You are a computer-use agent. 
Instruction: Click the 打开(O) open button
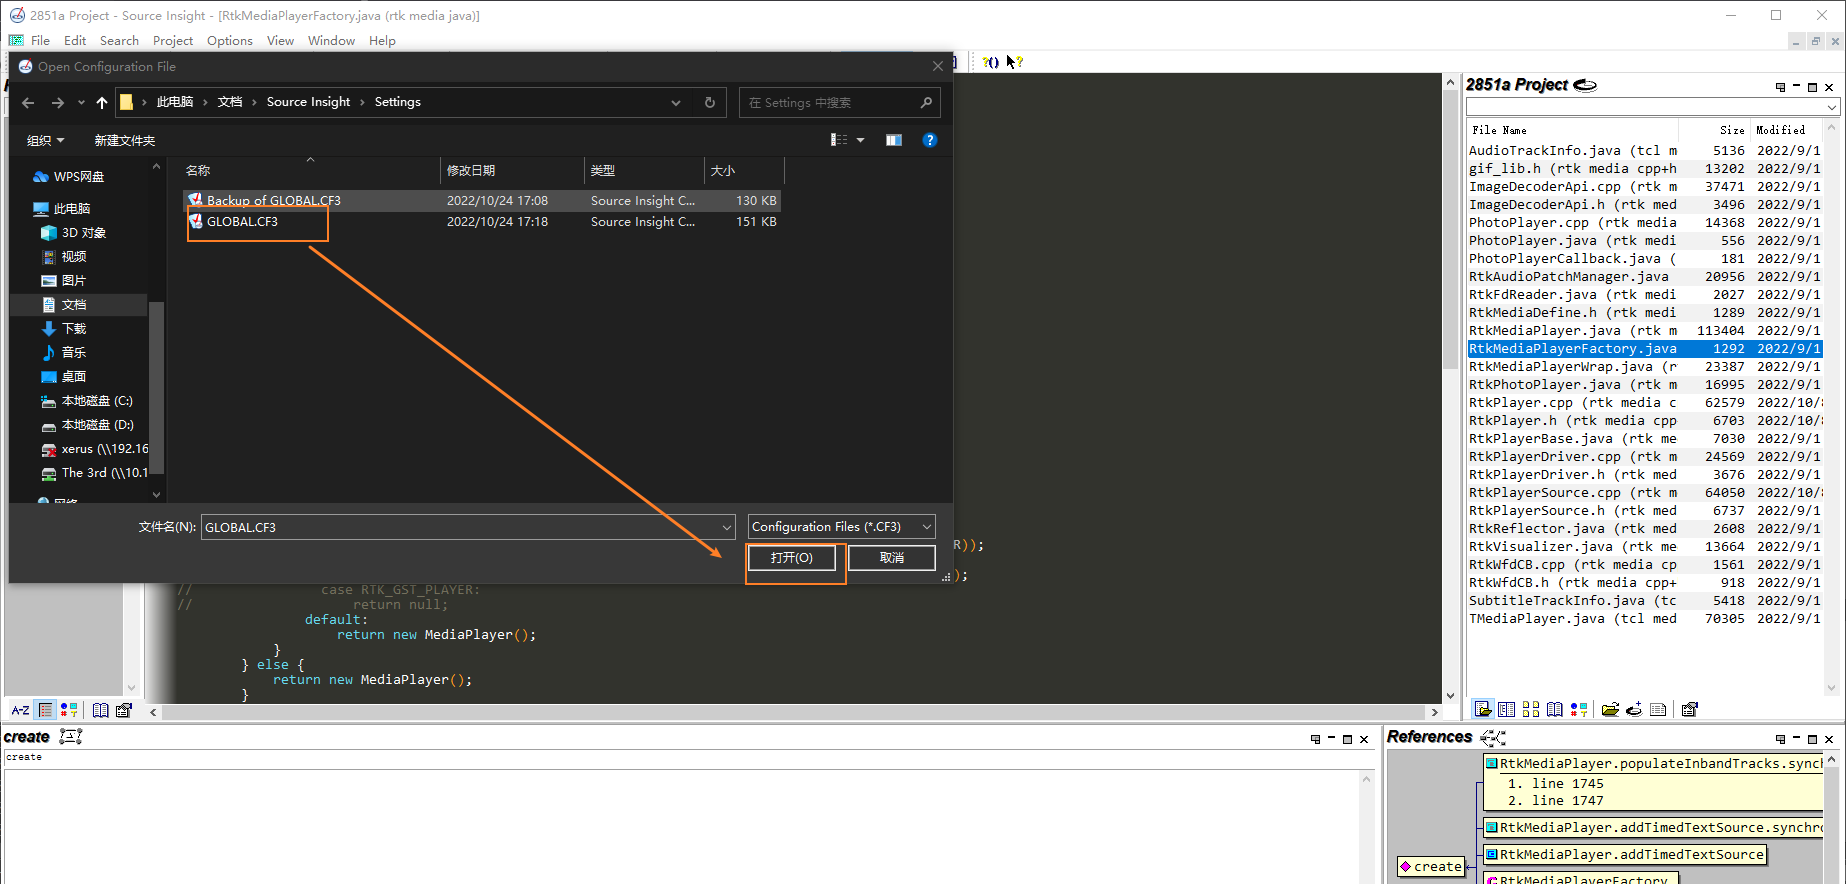792,558
